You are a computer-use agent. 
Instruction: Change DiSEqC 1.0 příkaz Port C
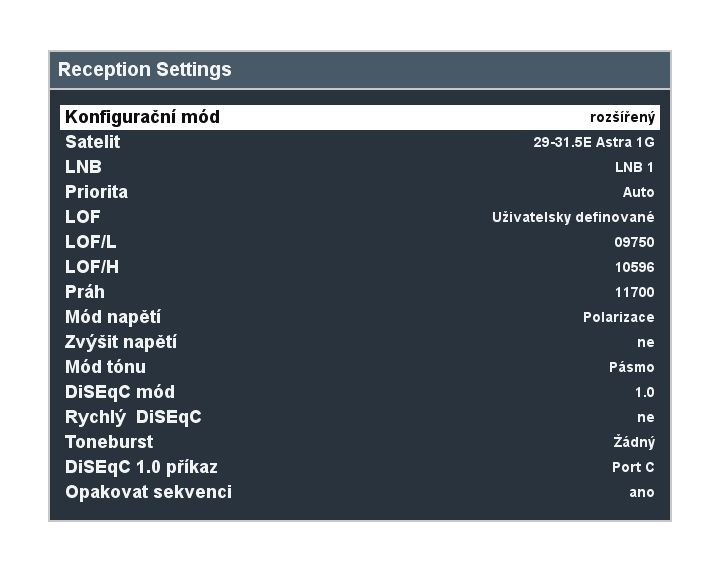633,467
